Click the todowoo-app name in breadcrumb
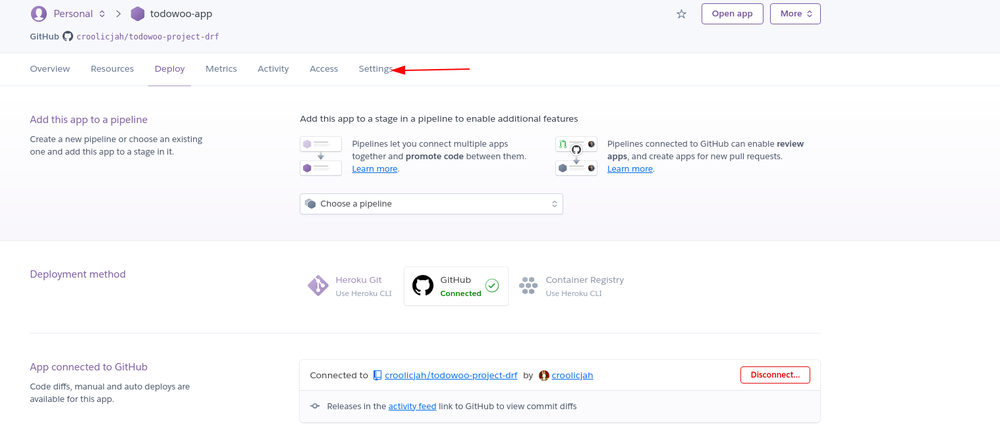Image resolution: width=1000 pixels, height=448 pixels. tap(181, 13)
